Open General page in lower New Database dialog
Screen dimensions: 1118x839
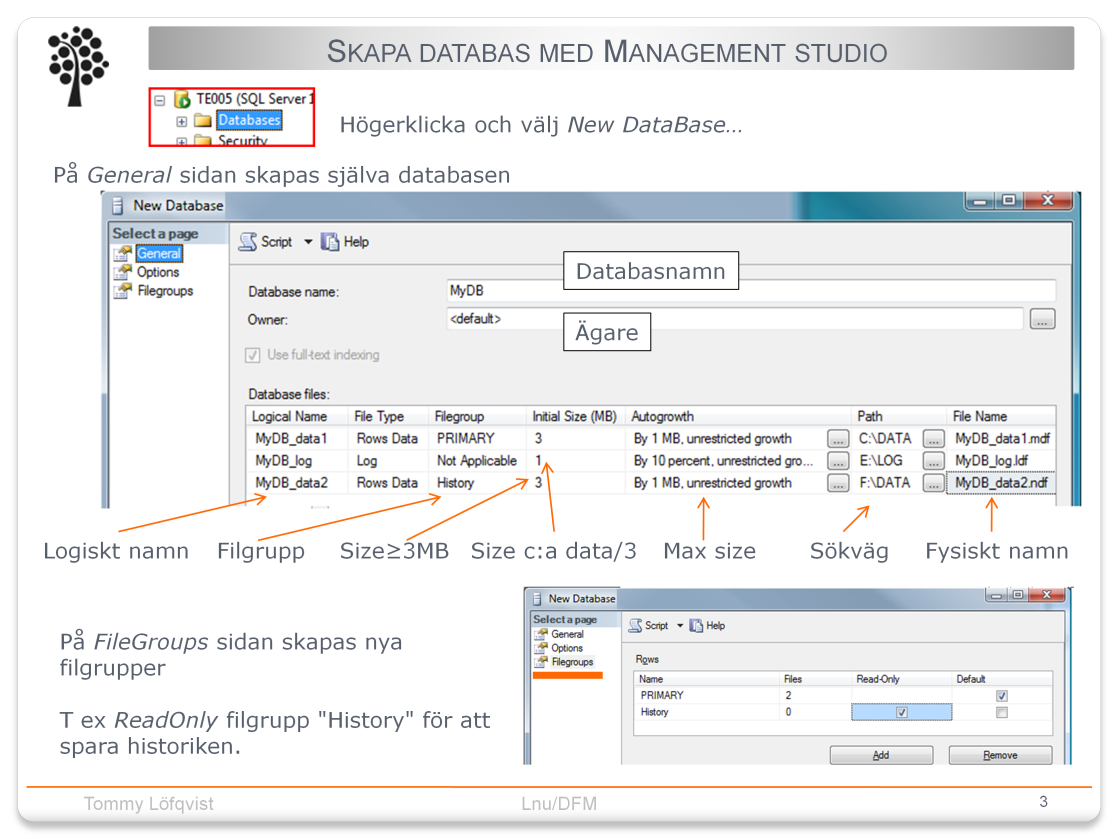(568, 634)
